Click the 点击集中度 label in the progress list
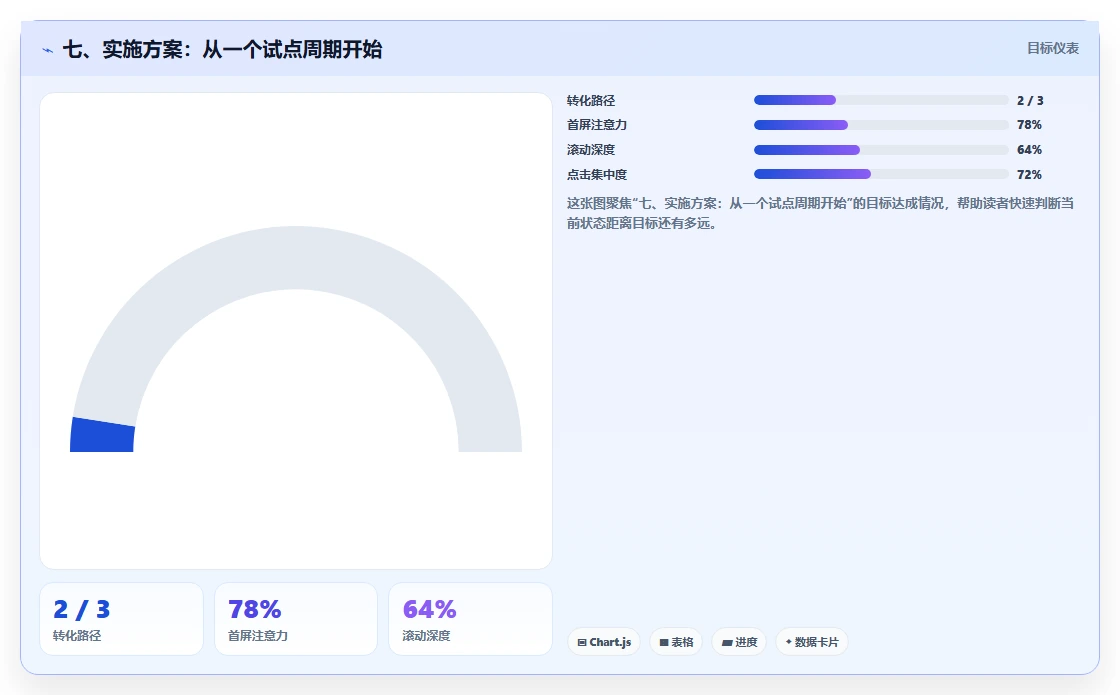The image size is (1120, 695). 596,174
